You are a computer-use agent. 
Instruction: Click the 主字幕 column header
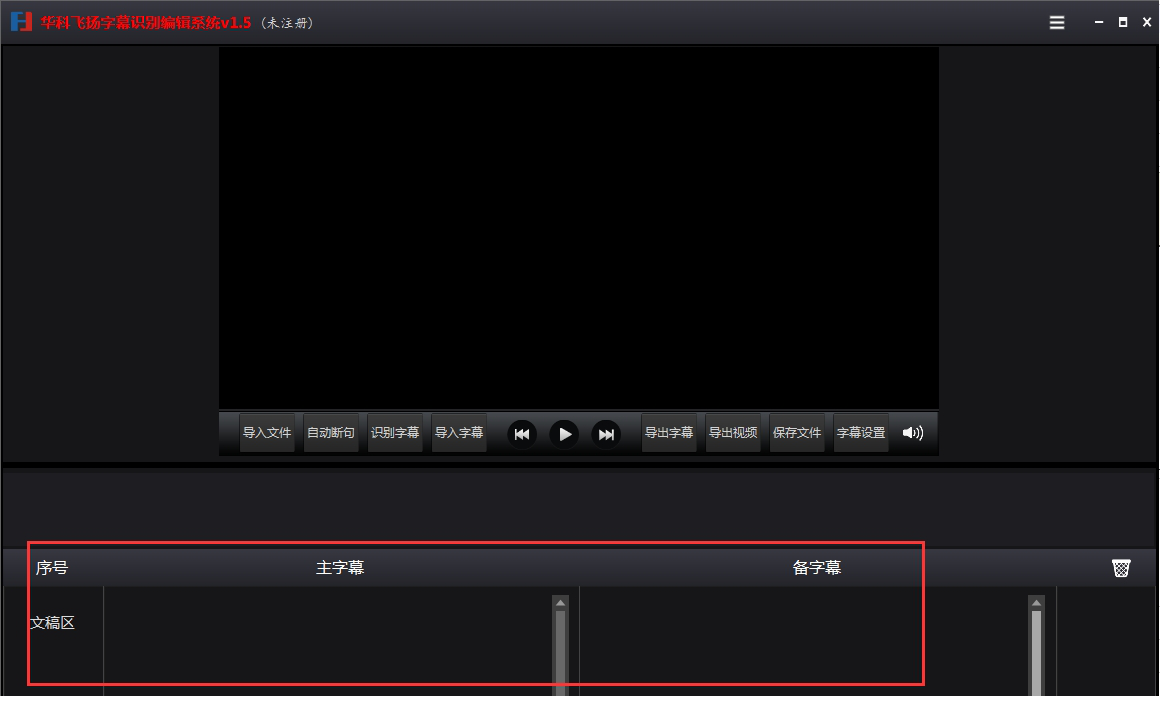pyautogui.click(x=340, y=567)
